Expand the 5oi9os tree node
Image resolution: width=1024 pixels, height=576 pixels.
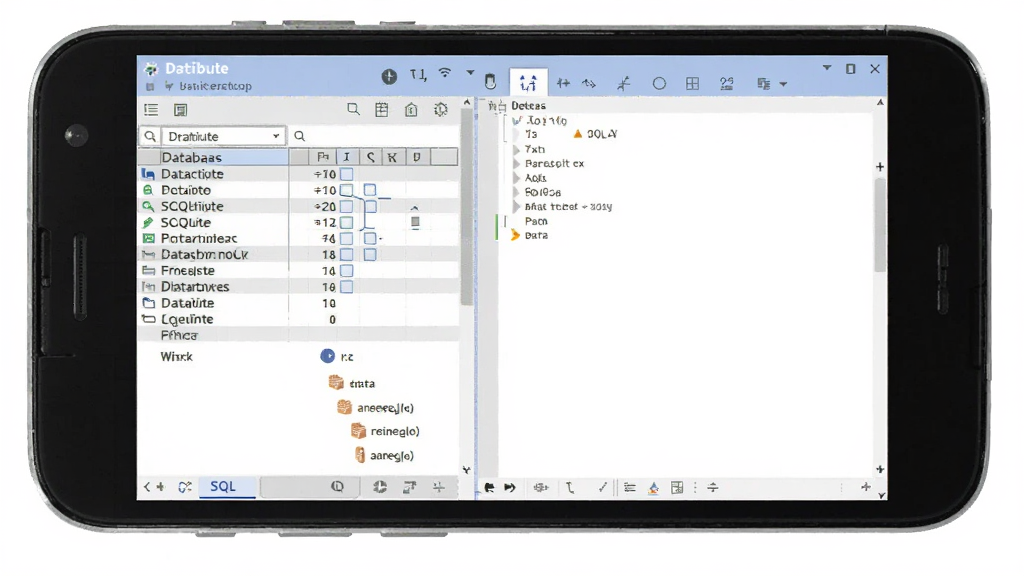[517, 192]
